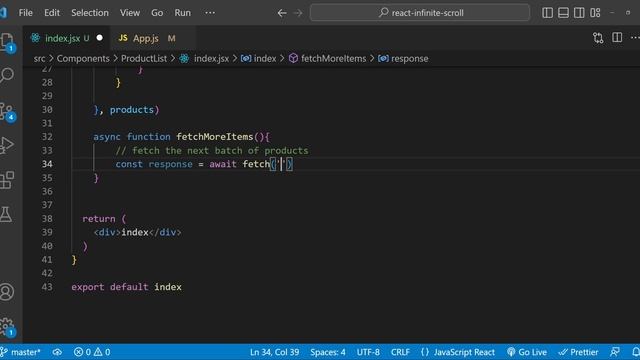The image size is (640, 360).
Task: Change indentation via Spaces: 4
Action: [x=327, y=352]
